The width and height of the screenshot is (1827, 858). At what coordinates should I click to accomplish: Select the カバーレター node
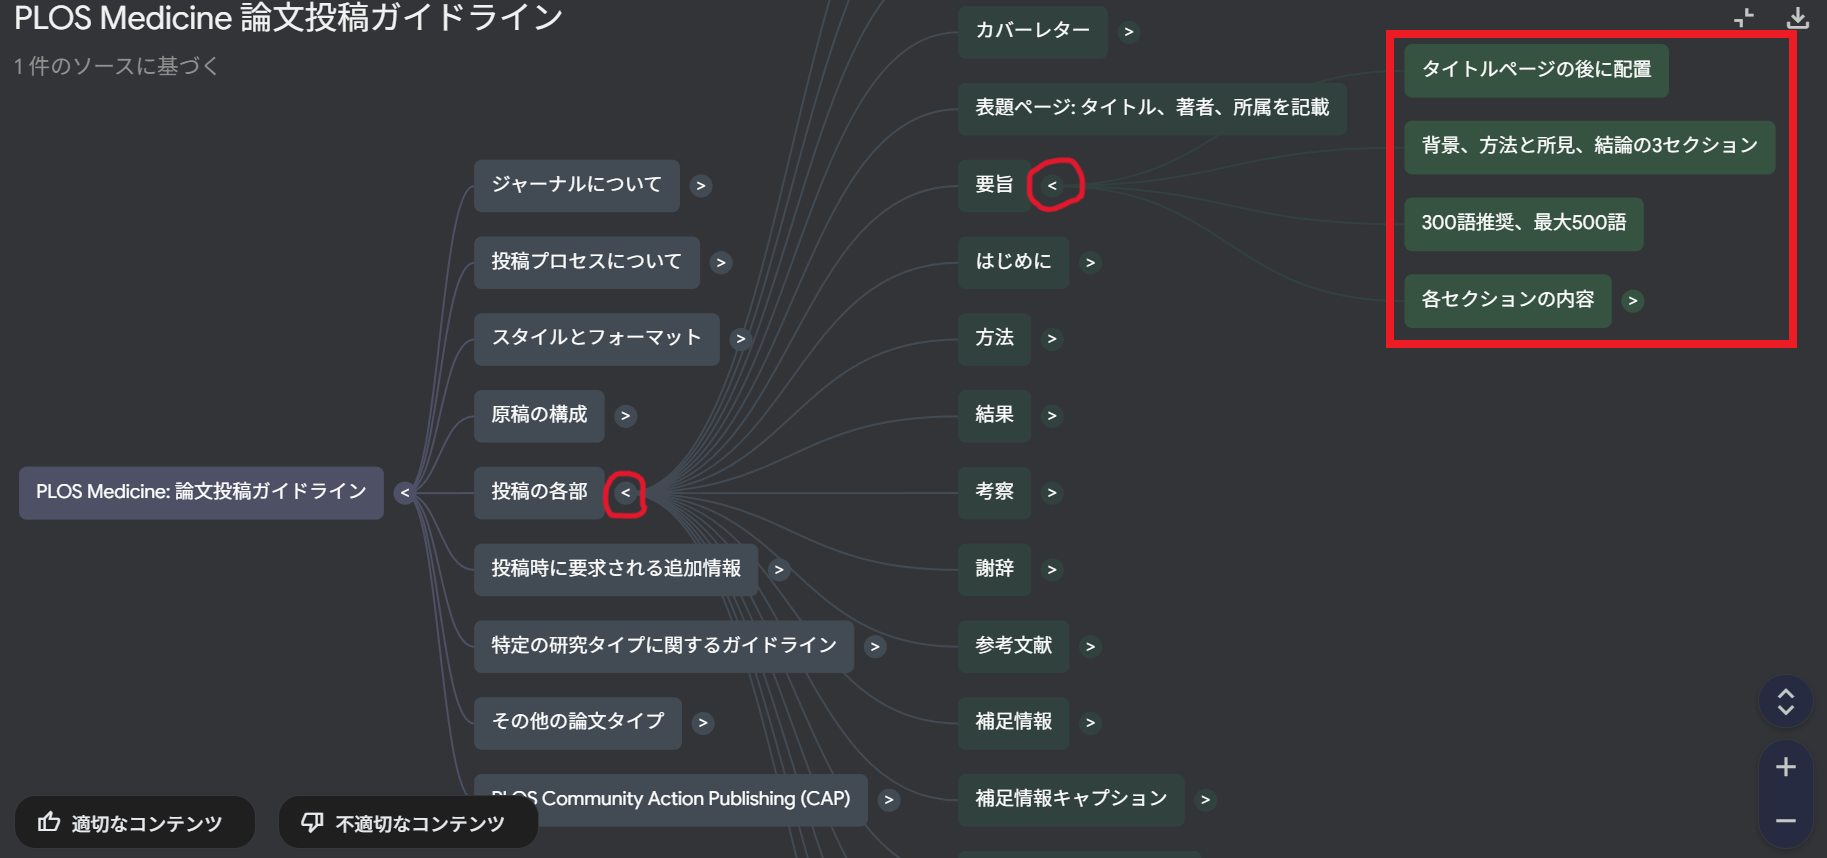[x=1033, y=31]
